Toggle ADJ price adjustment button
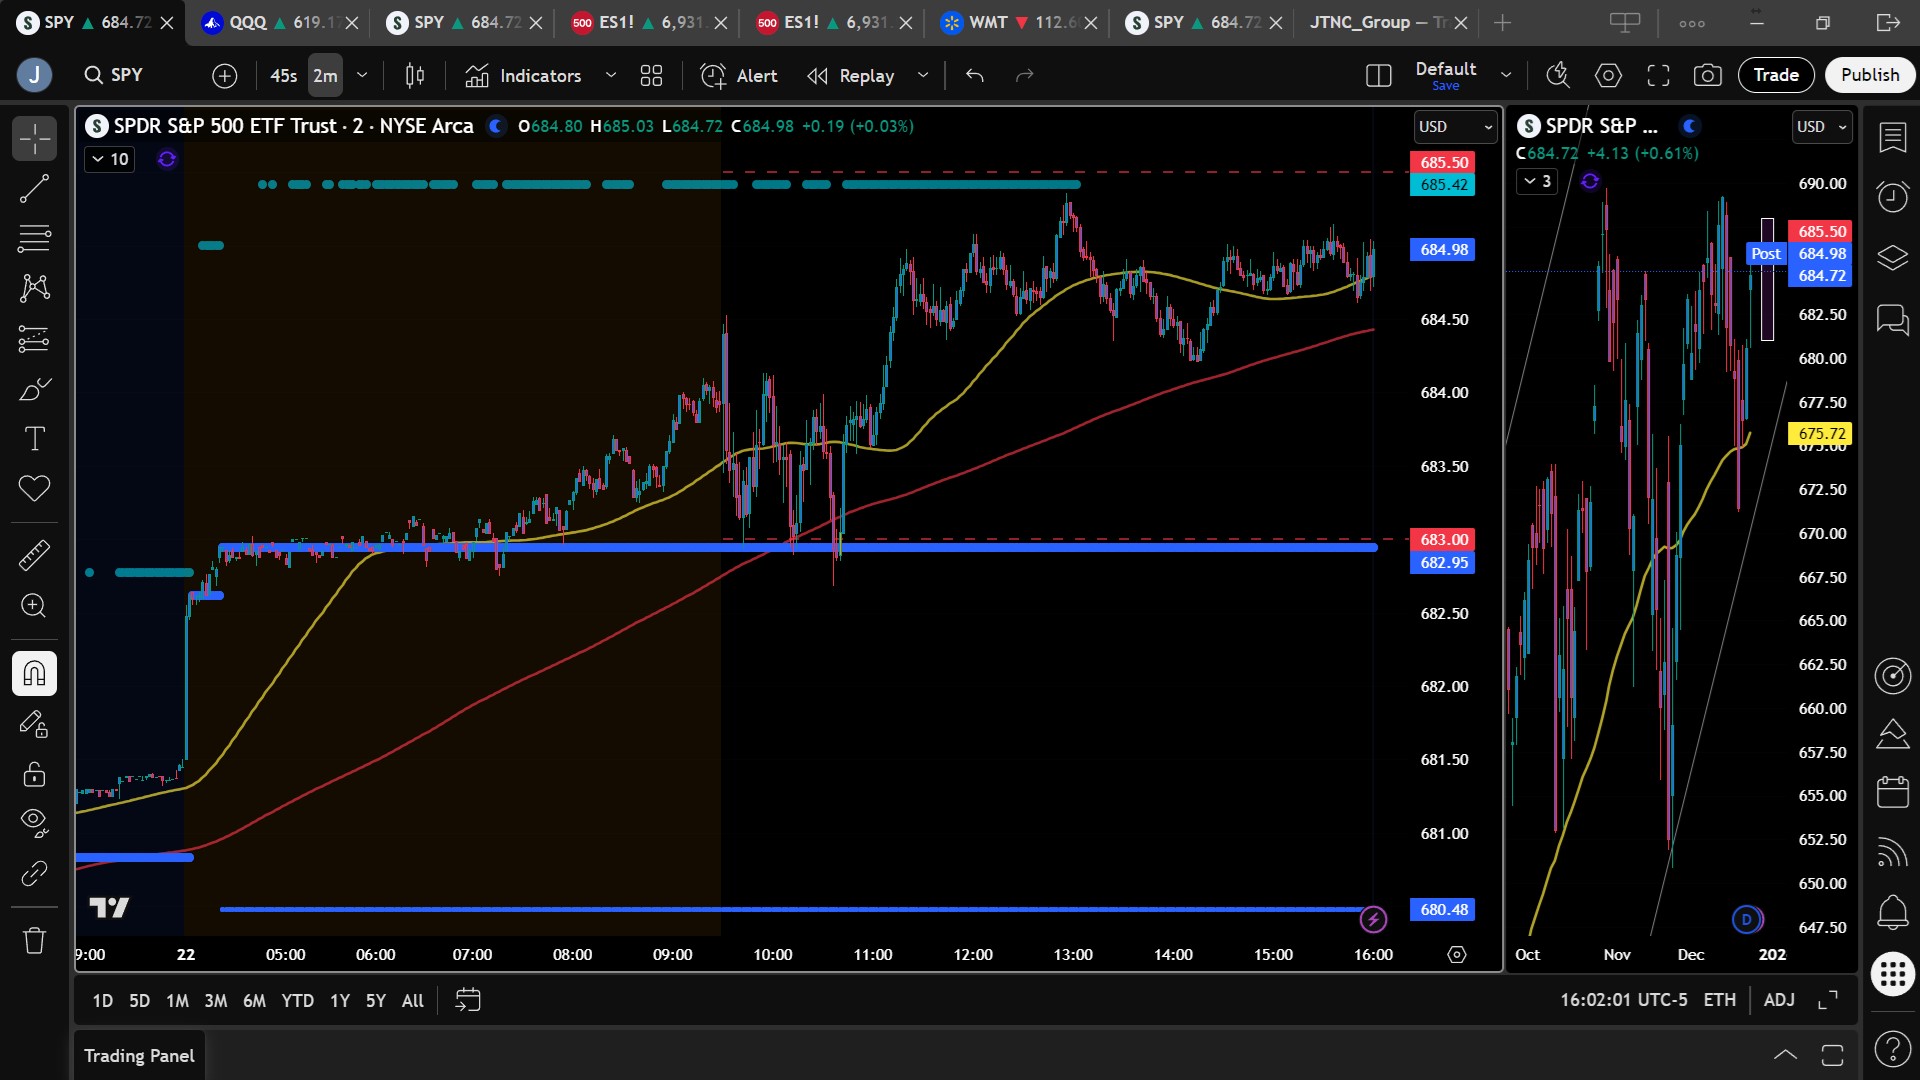This screenshot has height=1080, width=1920. click(x=1779, y=1000)
